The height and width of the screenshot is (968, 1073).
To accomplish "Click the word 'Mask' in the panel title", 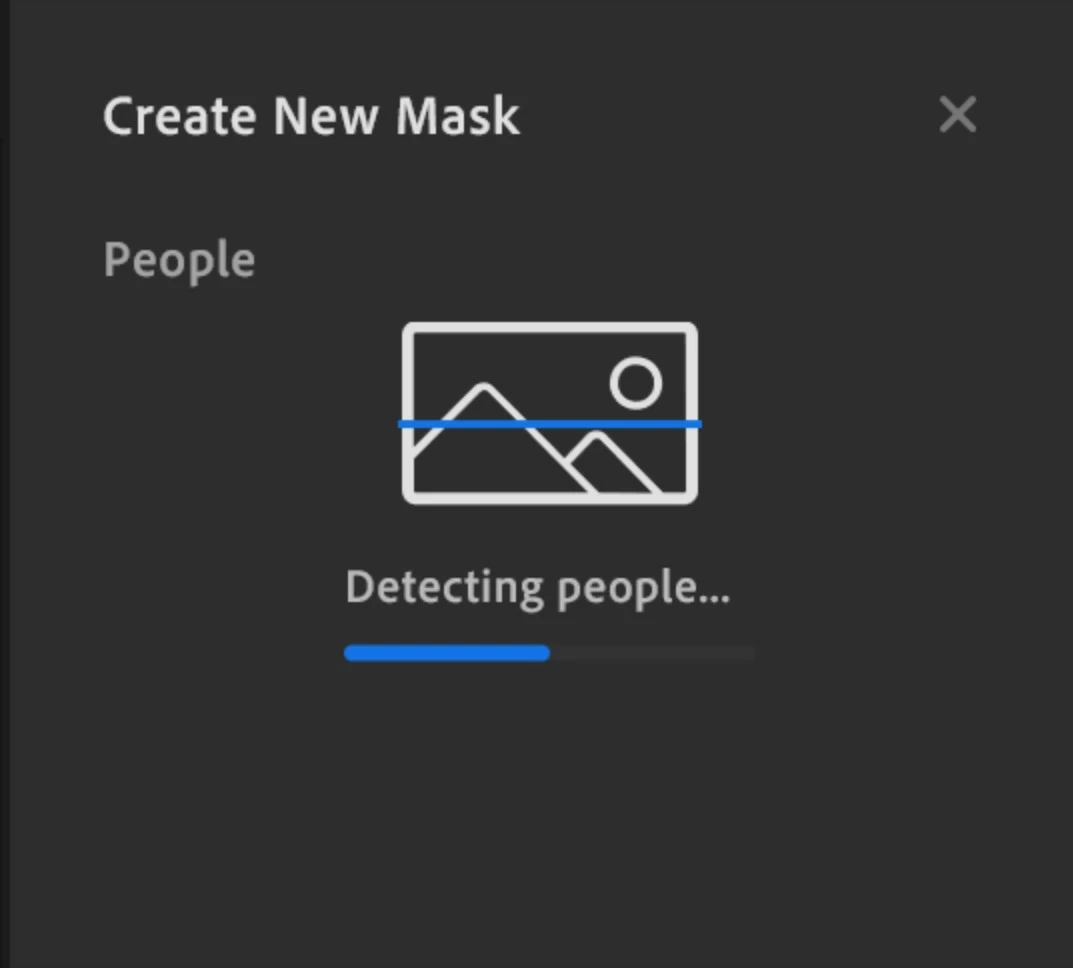I will tap(458, 116).
